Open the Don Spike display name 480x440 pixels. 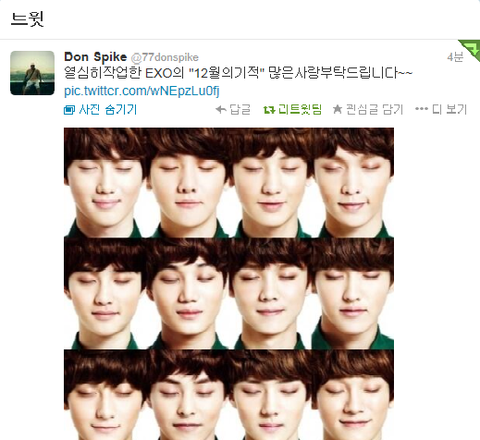point(95,57)
